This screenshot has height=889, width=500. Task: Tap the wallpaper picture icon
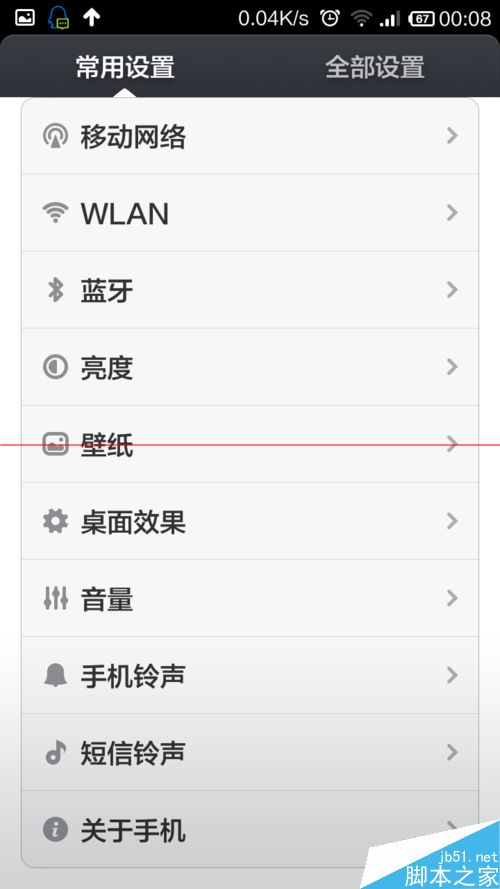pos(56,444)
